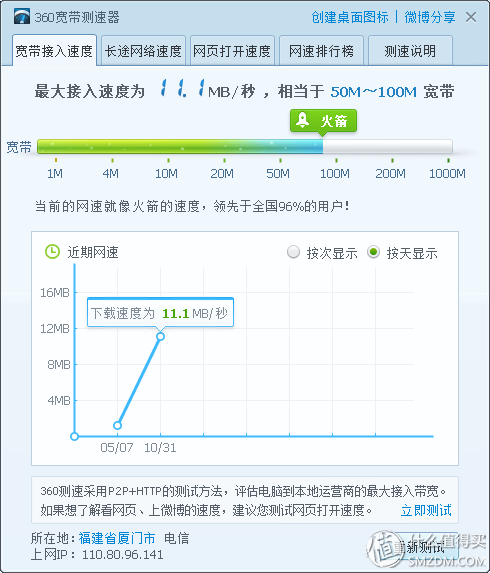Click the 福建省厦门市 location link
Screen dimensions: 490x573
pos(117,538)
